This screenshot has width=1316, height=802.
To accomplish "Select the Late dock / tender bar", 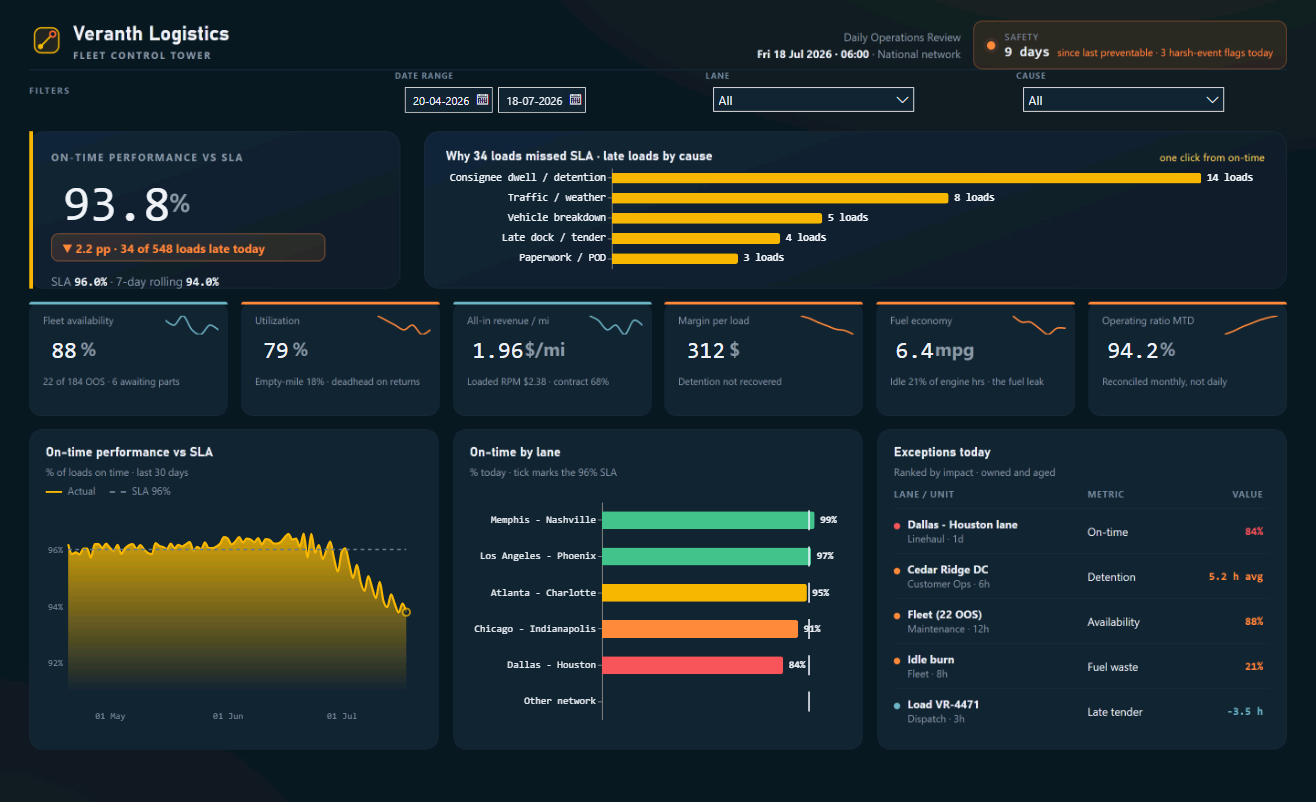I will 696,238.
